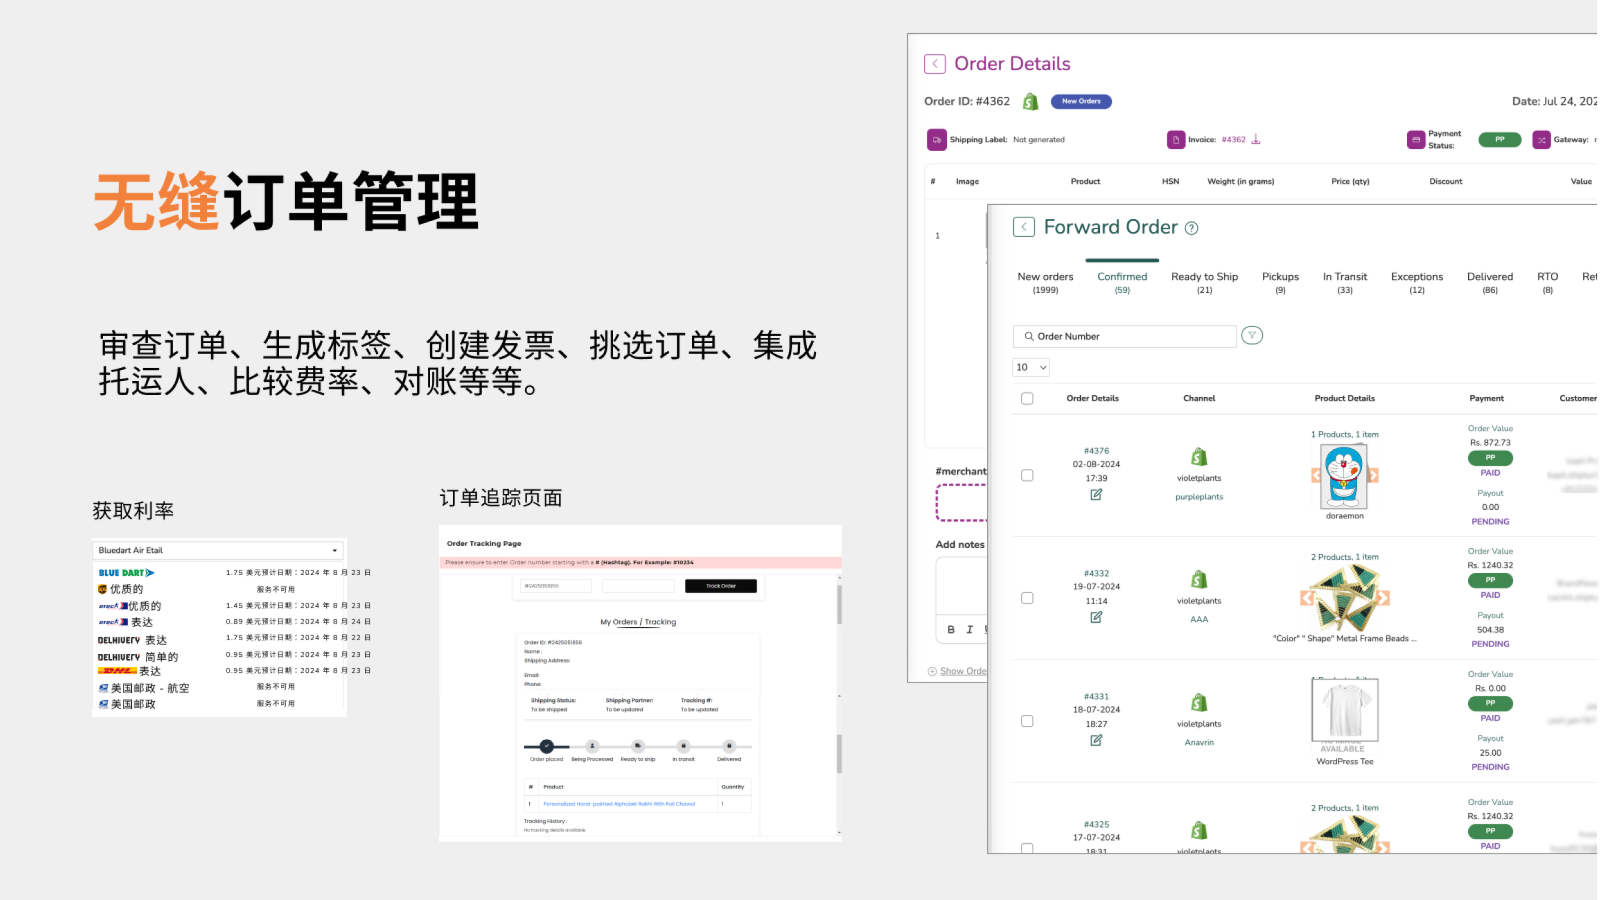Screen dimensions: 1600x900
Task: Open the purpleplants channel link
Action: pos(1199,497)
